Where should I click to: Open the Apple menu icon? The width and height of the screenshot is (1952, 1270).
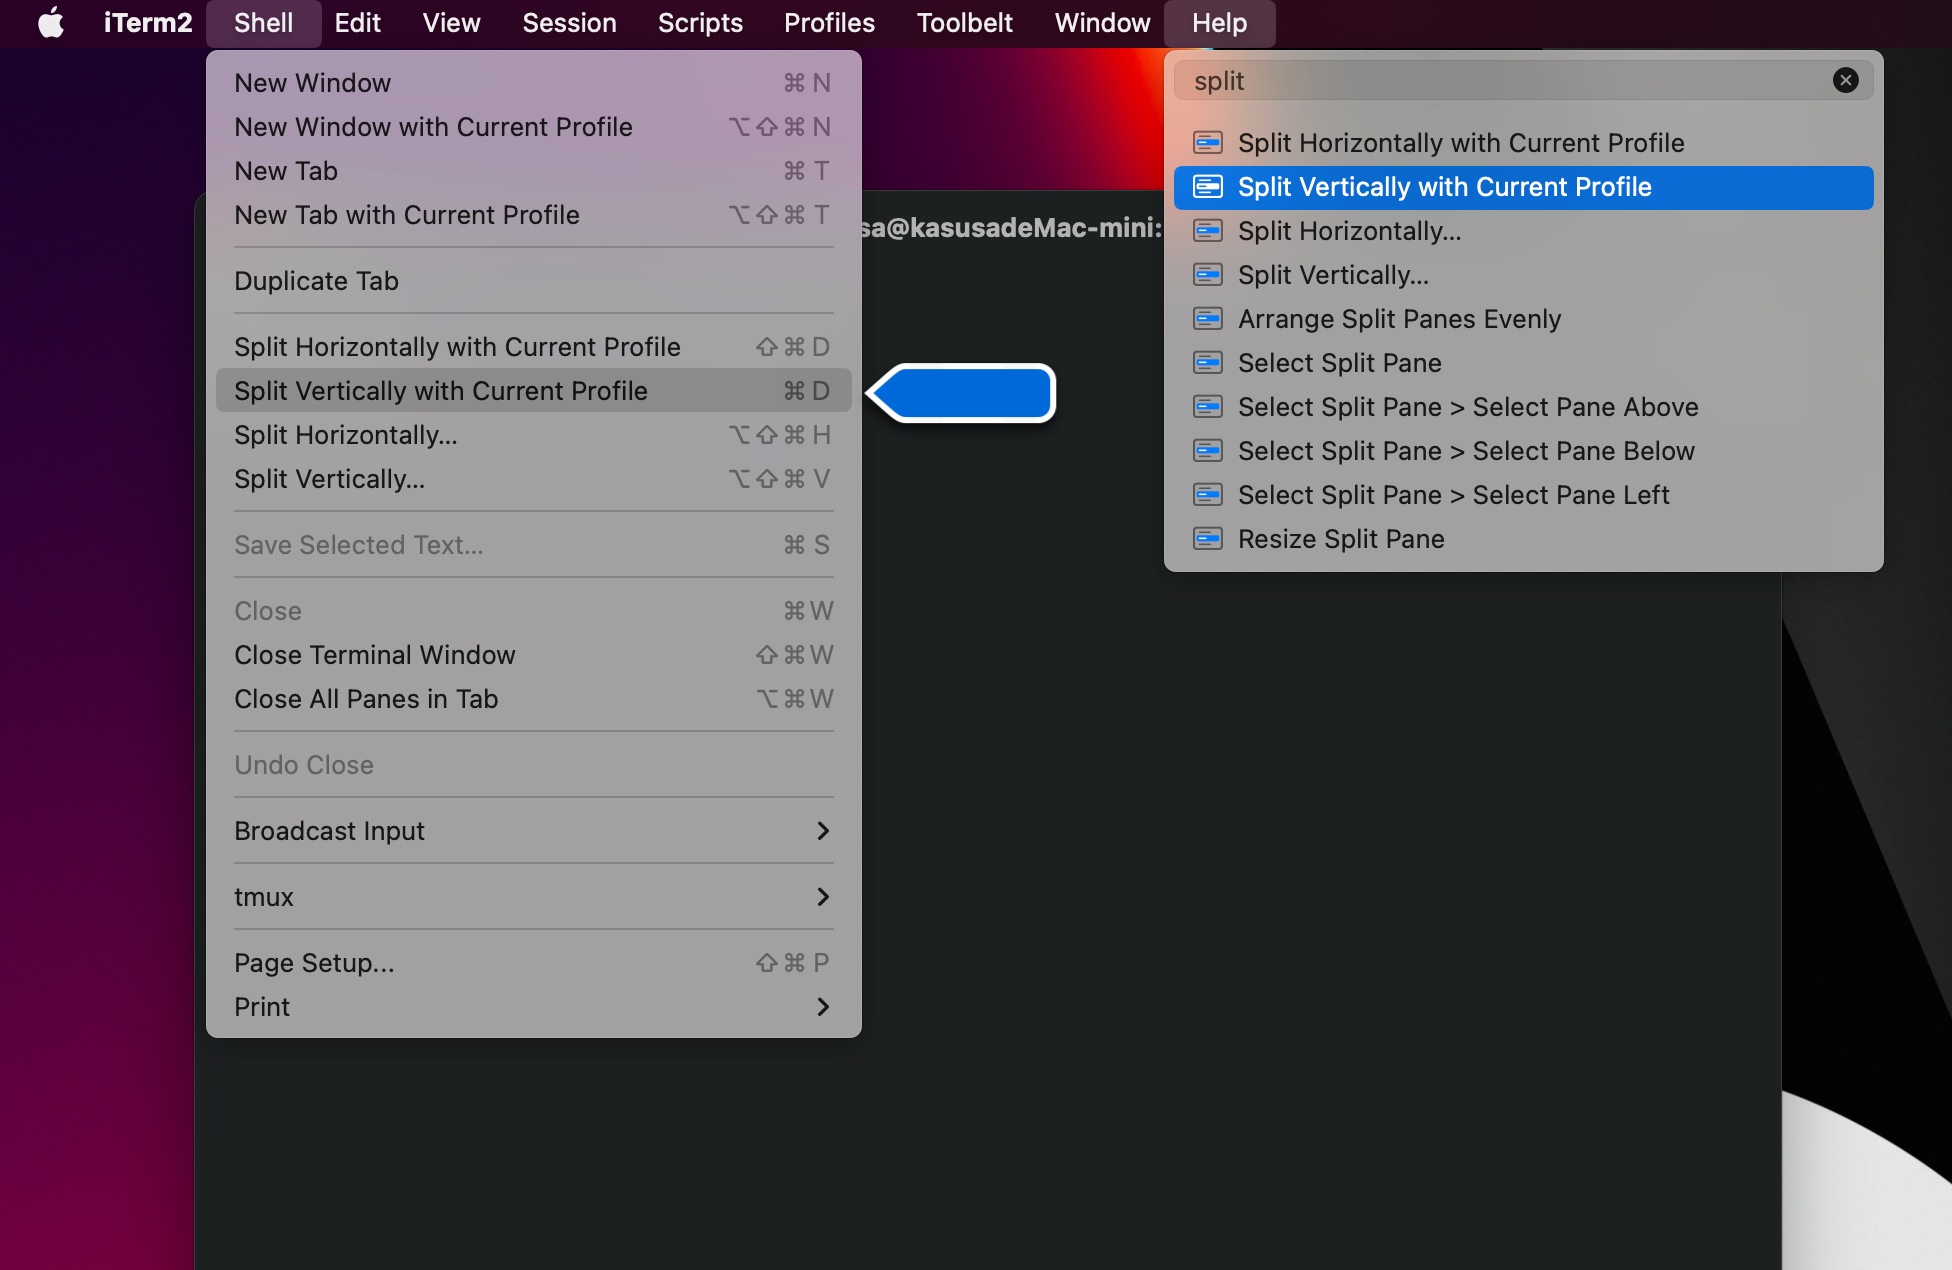50,23
